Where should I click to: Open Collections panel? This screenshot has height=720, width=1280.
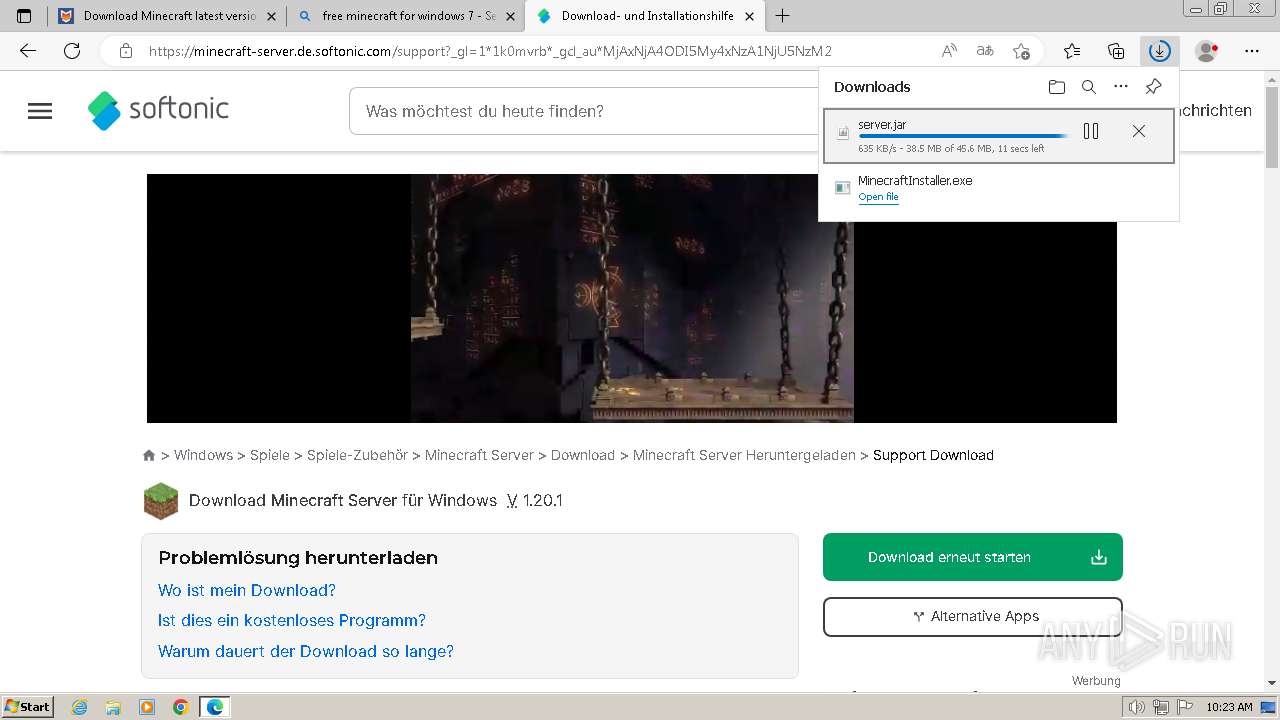tap(1116, 51)
